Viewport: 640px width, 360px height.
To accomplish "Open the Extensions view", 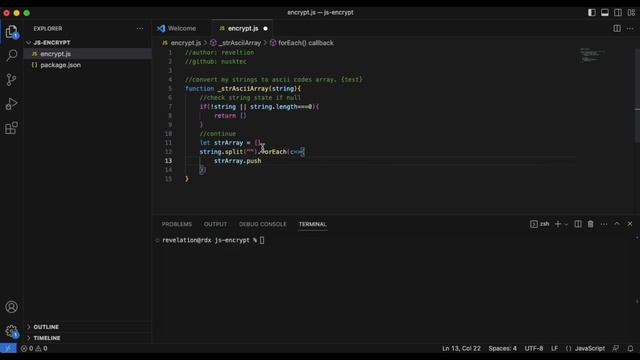I will [11, 128].
